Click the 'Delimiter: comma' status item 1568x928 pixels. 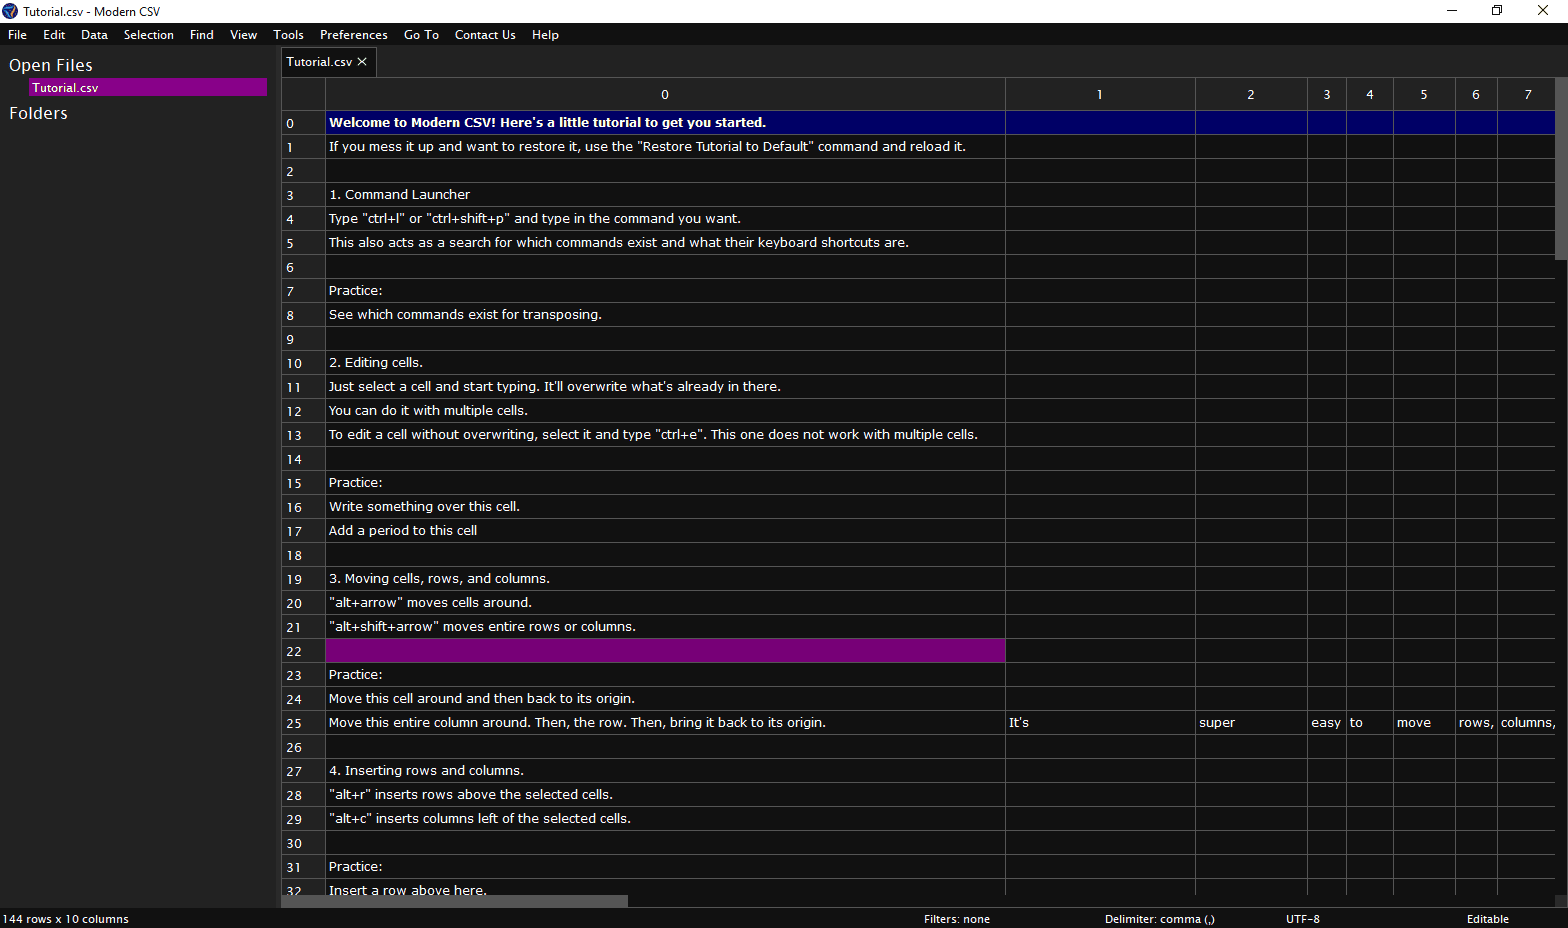pyautogui.click(x=1160, y=919)
